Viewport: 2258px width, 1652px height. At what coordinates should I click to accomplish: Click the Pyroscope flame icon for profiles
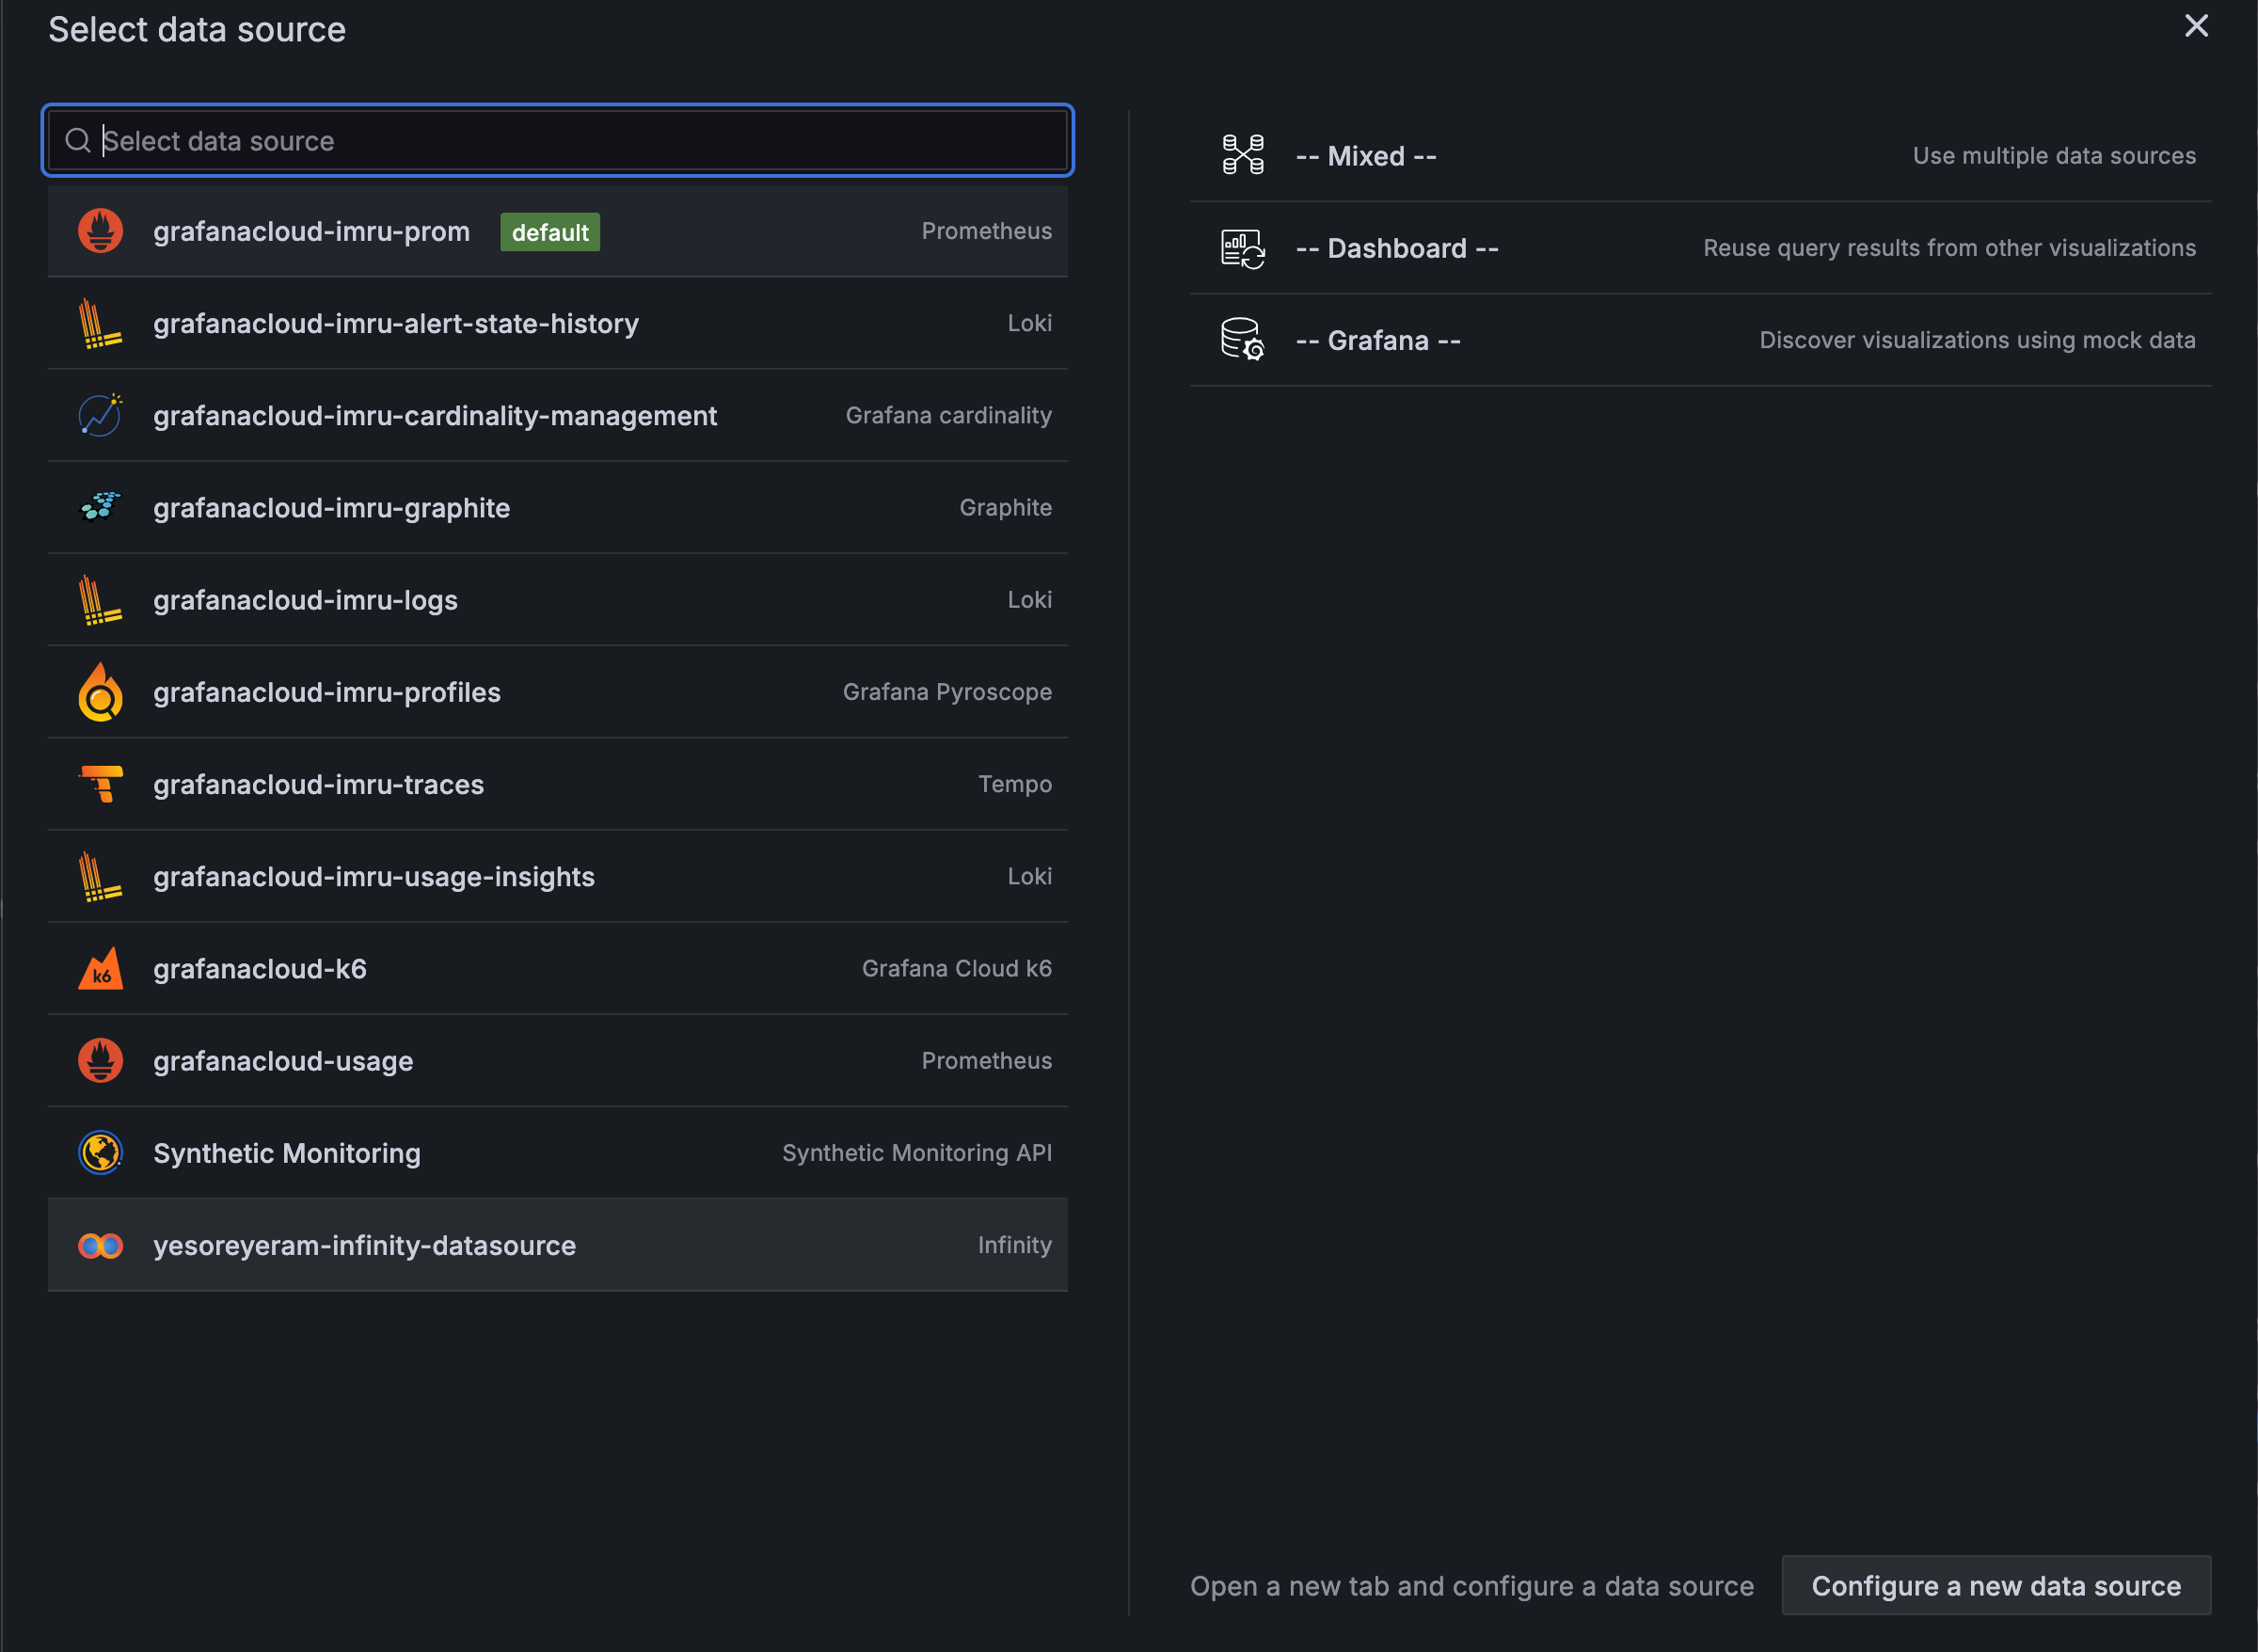pos(100,692)
